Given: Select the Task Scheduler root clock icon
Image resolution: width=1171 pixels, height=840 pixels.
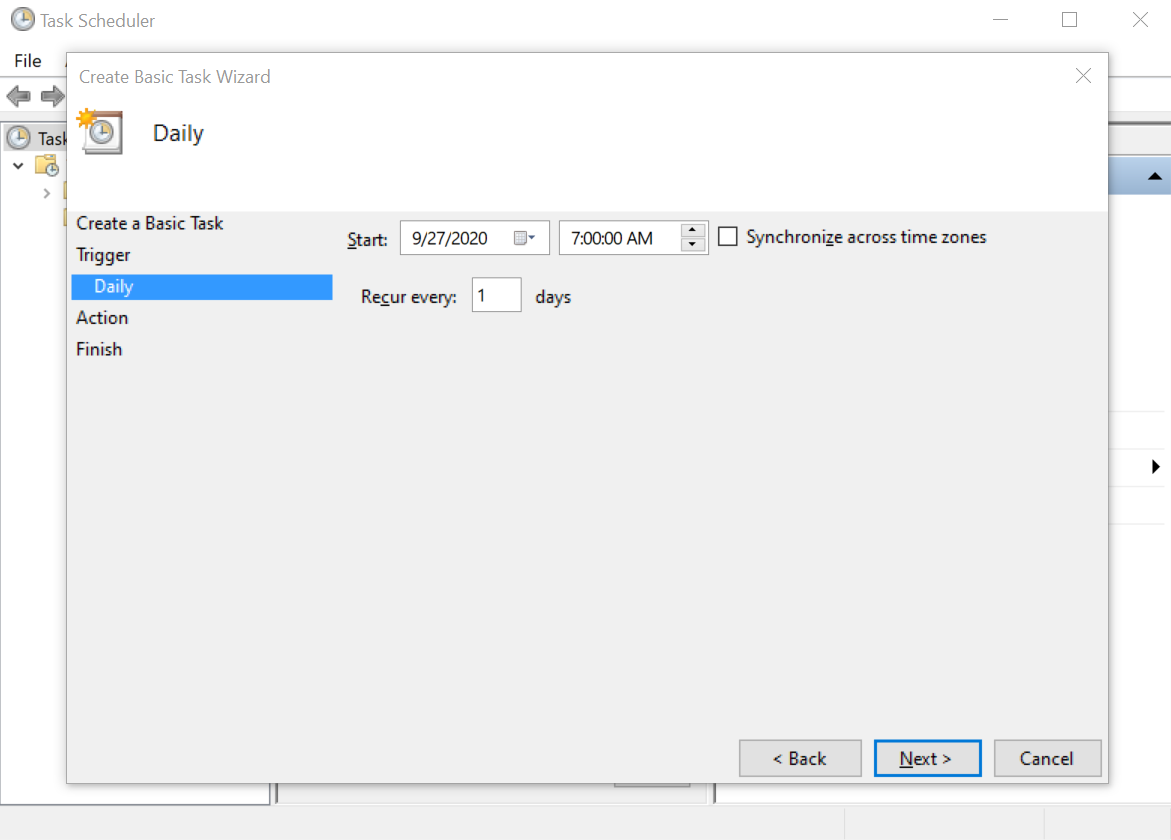Looking at the screenshot, I should (19, 137).
